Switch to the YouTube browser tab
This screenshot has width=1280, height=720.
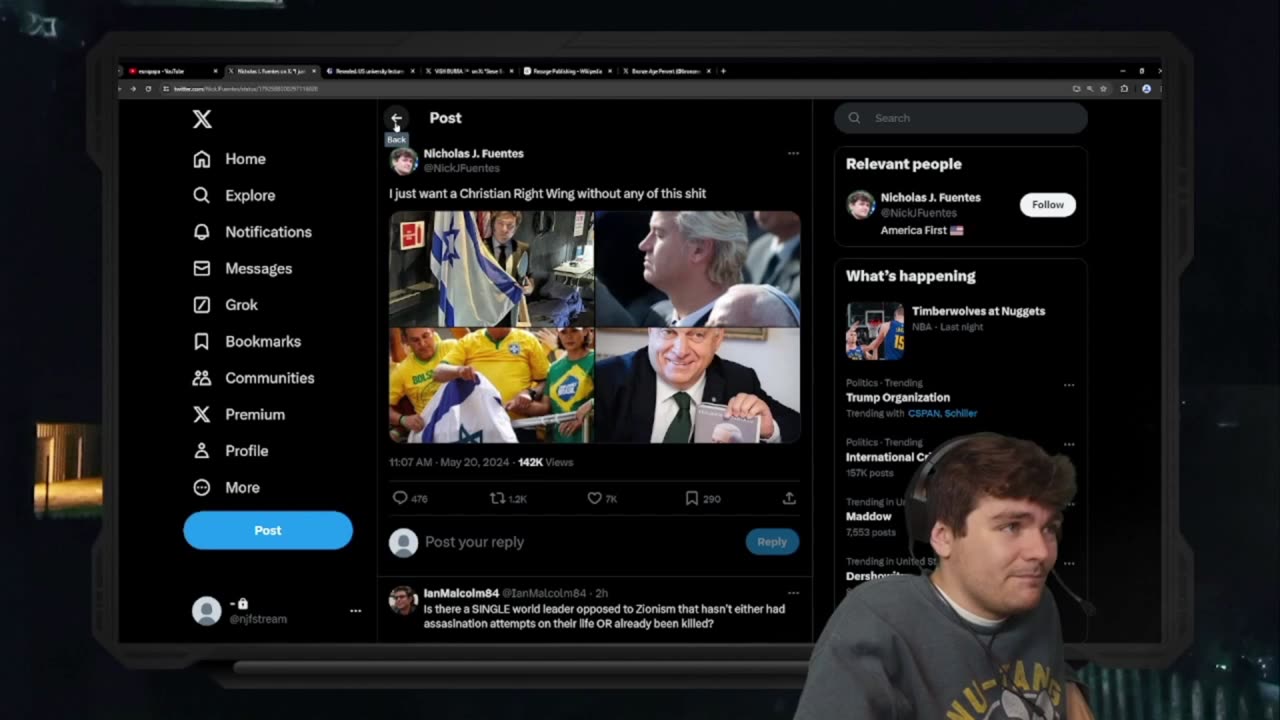point(170,71)
